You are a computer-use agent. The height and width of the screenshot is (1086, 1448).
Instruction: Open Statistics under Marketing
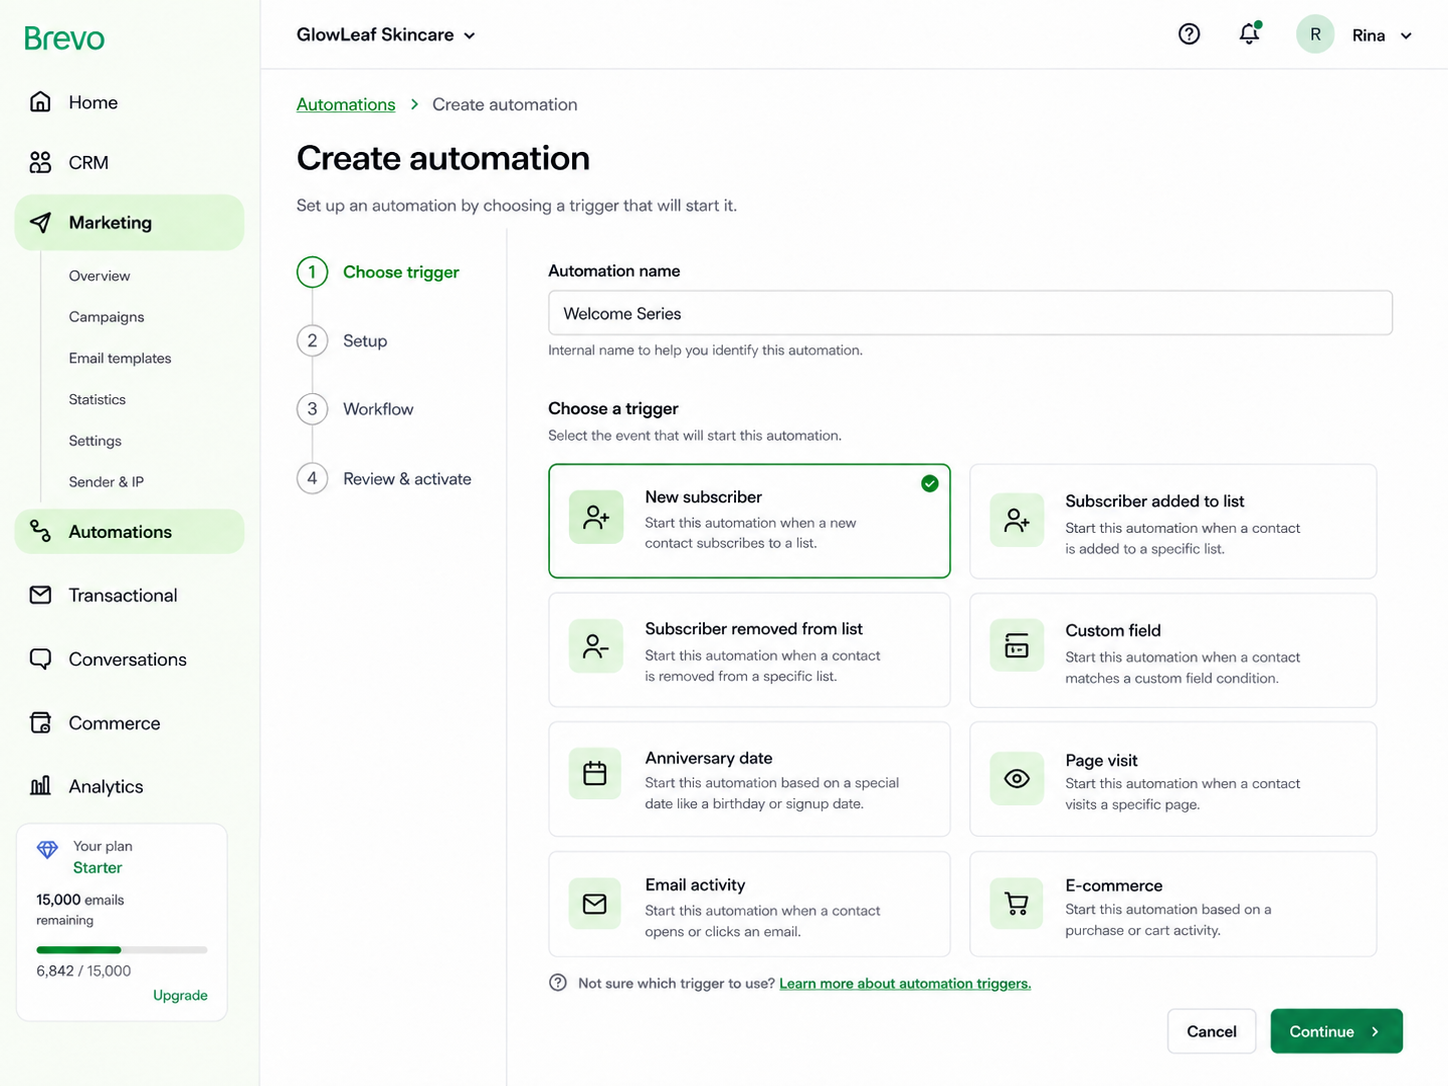(97, 399)
